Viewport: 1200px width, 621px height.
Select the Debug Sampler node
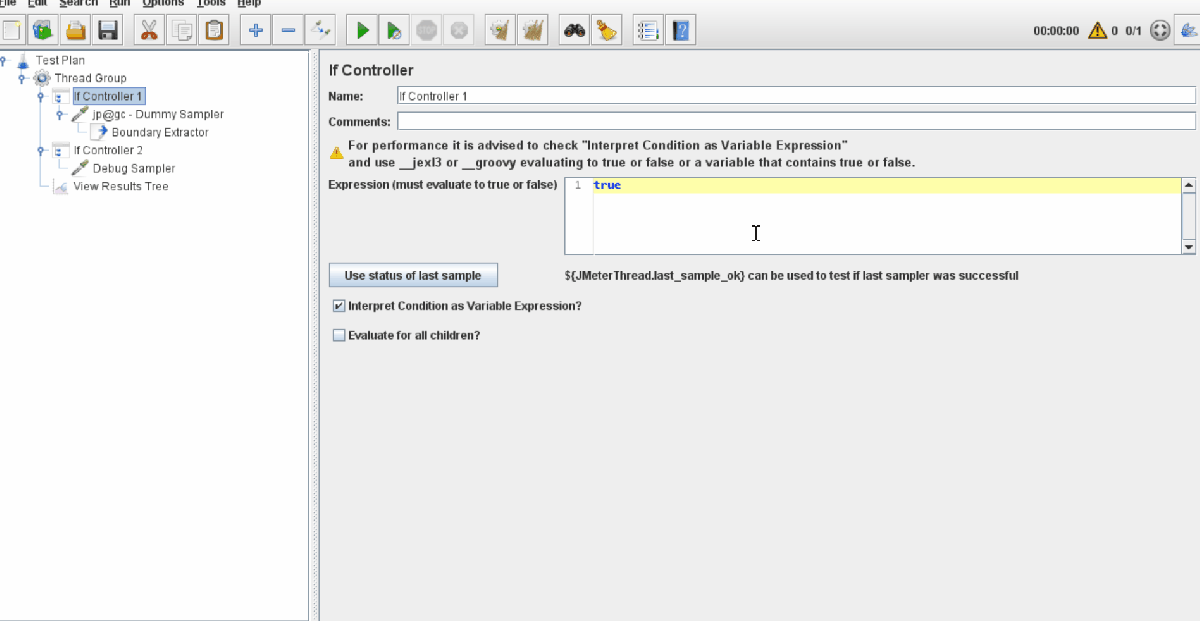[x=134, y=168]
